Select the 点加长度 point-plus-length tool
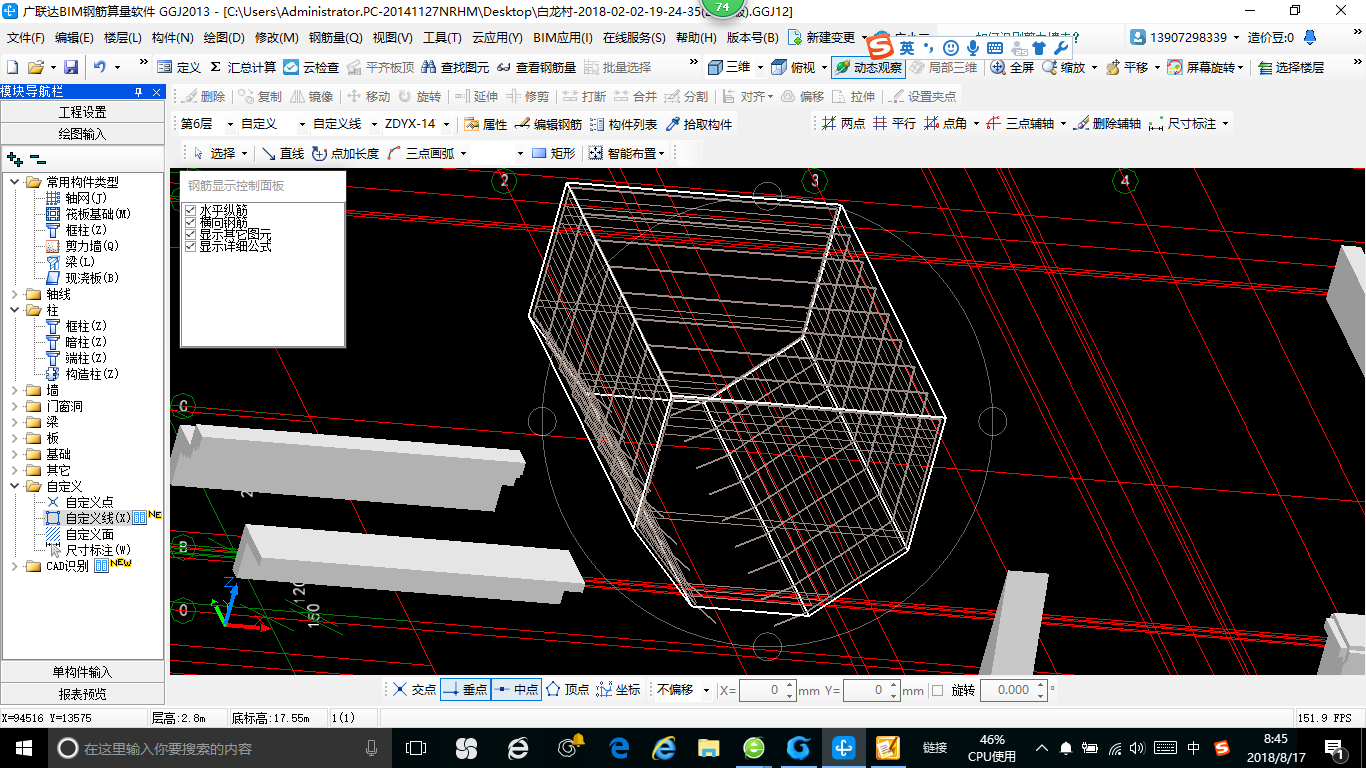The height and width of the screenshot is (768, 1366). (345, 153)
